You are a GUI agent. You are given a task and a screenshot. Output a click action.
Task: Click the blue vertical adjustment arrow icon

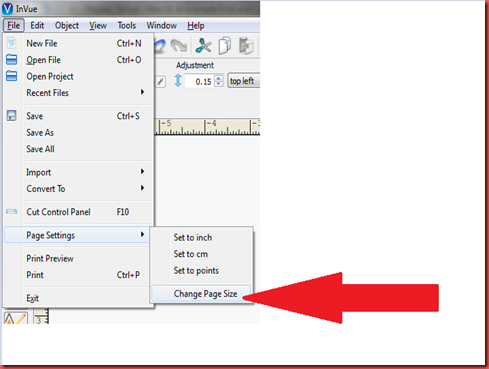click(x=178, y=81)
